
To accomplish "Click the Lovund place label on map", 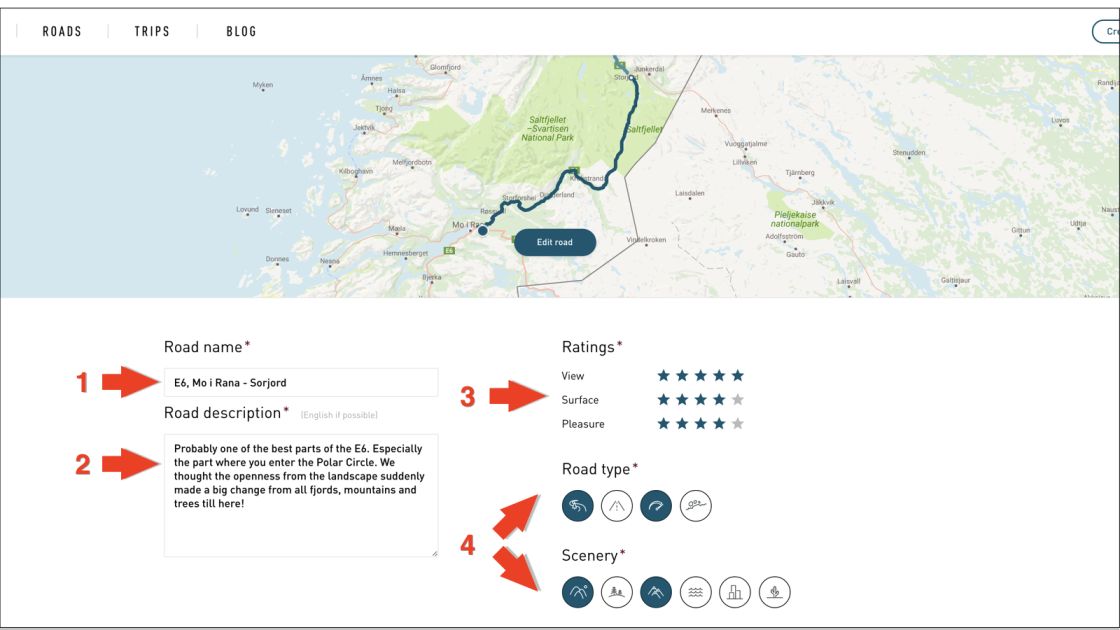I will point(247,209).
